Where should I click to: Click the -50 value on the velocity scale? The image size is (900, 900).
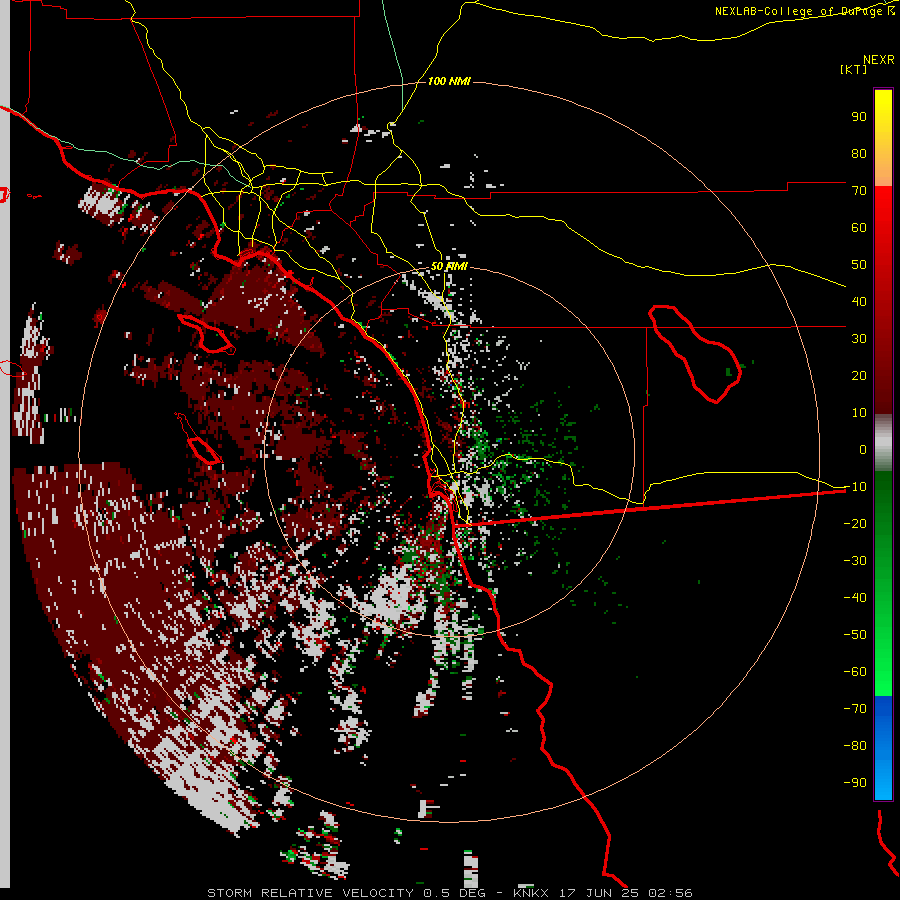855,634
